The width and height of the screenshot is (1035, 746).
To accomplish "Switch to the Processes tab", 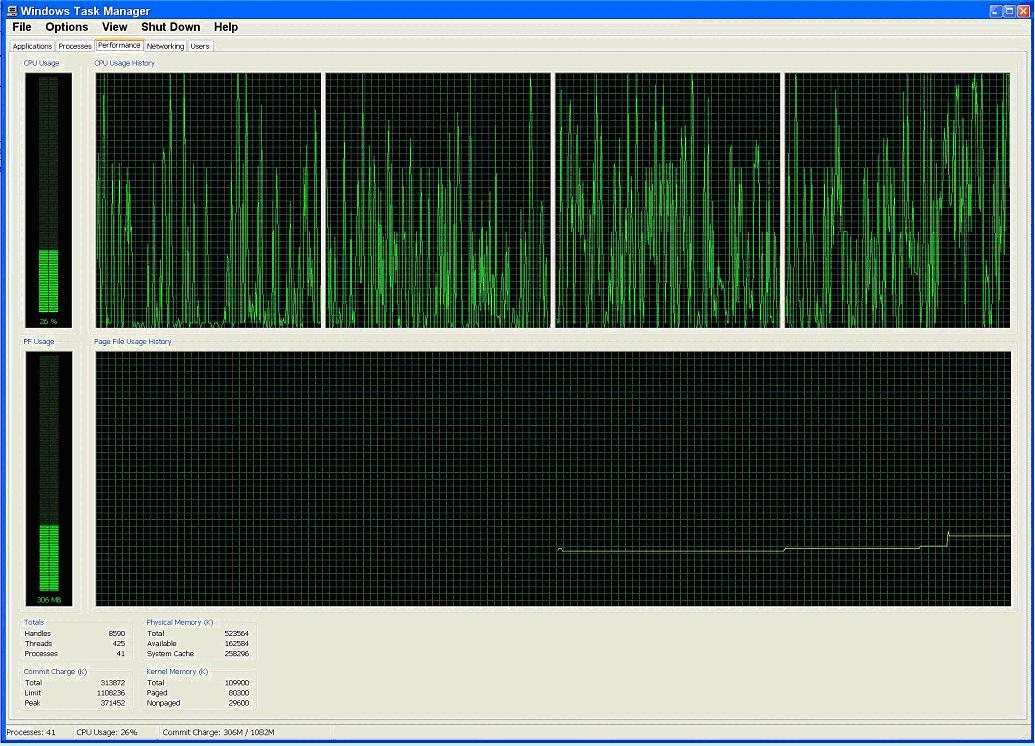I will pyautogui.click(x=75, y=46).
